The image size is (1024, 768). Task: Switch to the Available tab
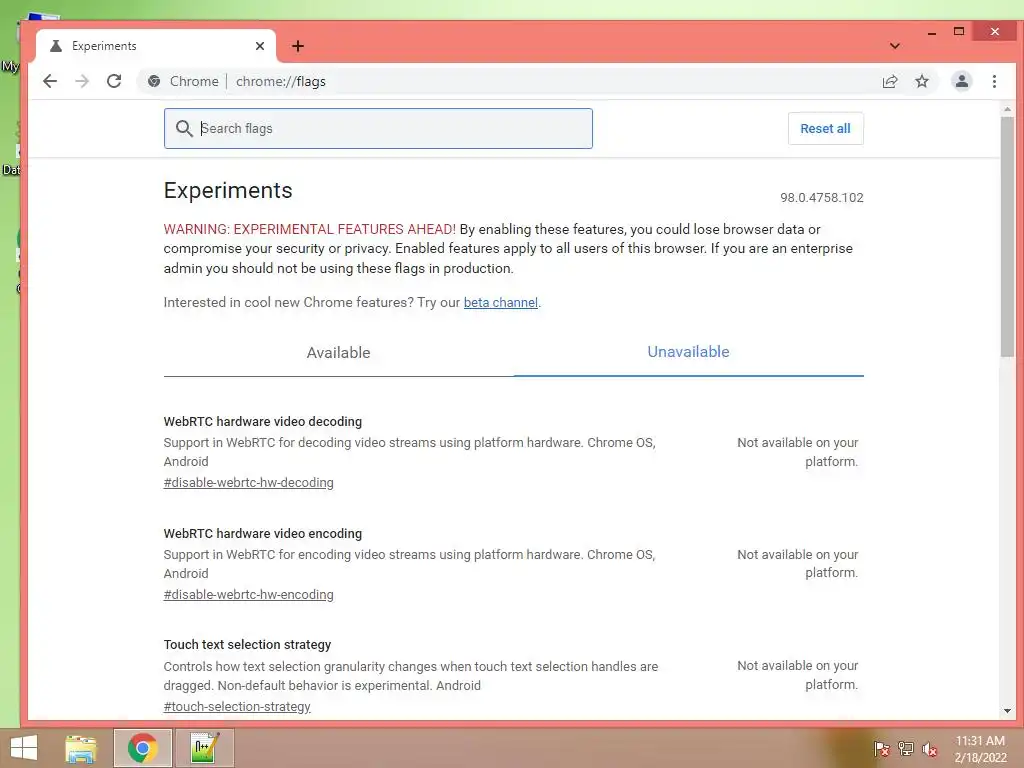[x=338, y=353]
